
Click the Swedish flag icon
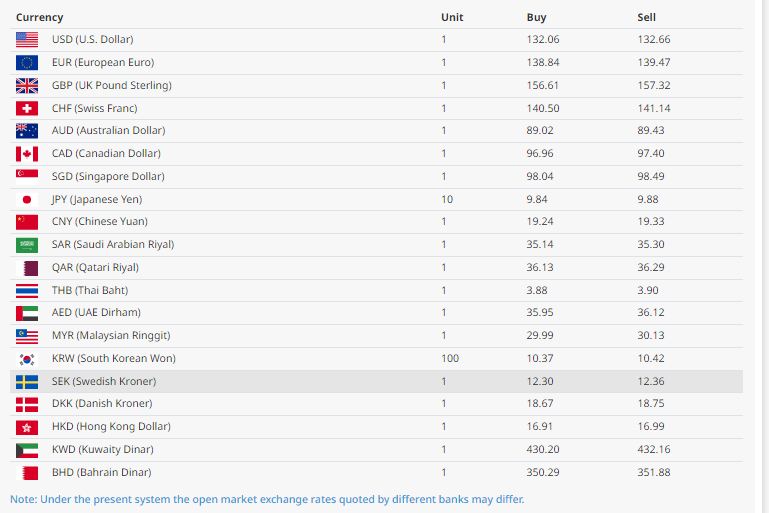tap(27, 382)
